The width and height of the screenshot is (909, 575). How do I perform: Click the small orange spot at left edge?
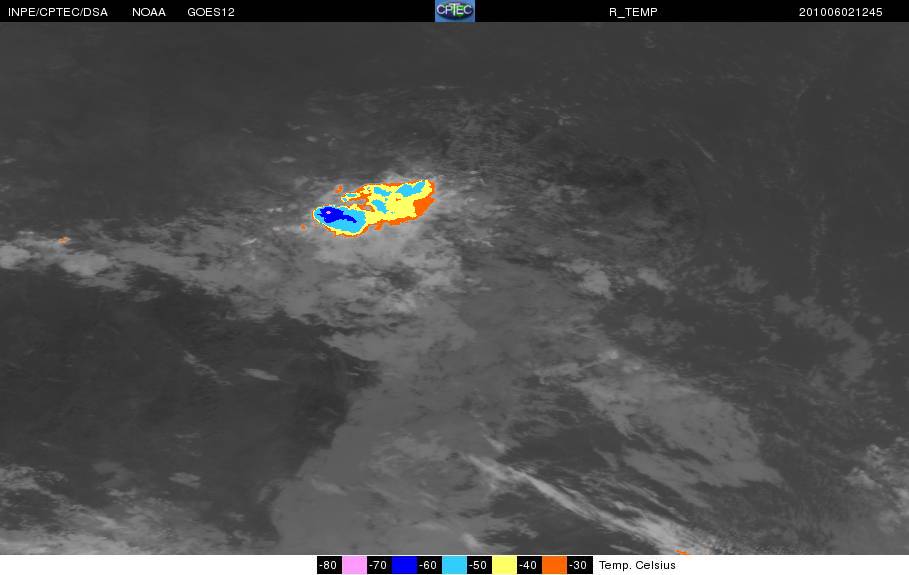pos(64,240)
